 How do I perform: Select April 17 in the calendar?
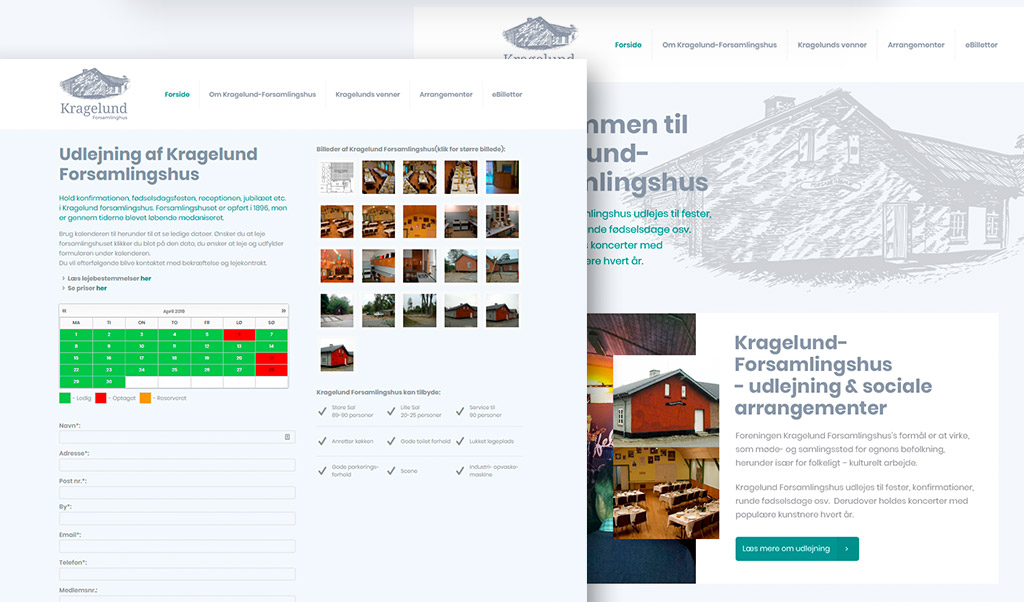click(142, 358)
